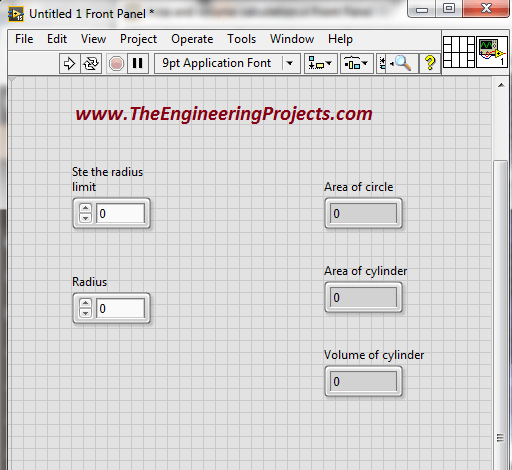
Task: Click the Run Continuously button
Action: [x=91, y=63]
